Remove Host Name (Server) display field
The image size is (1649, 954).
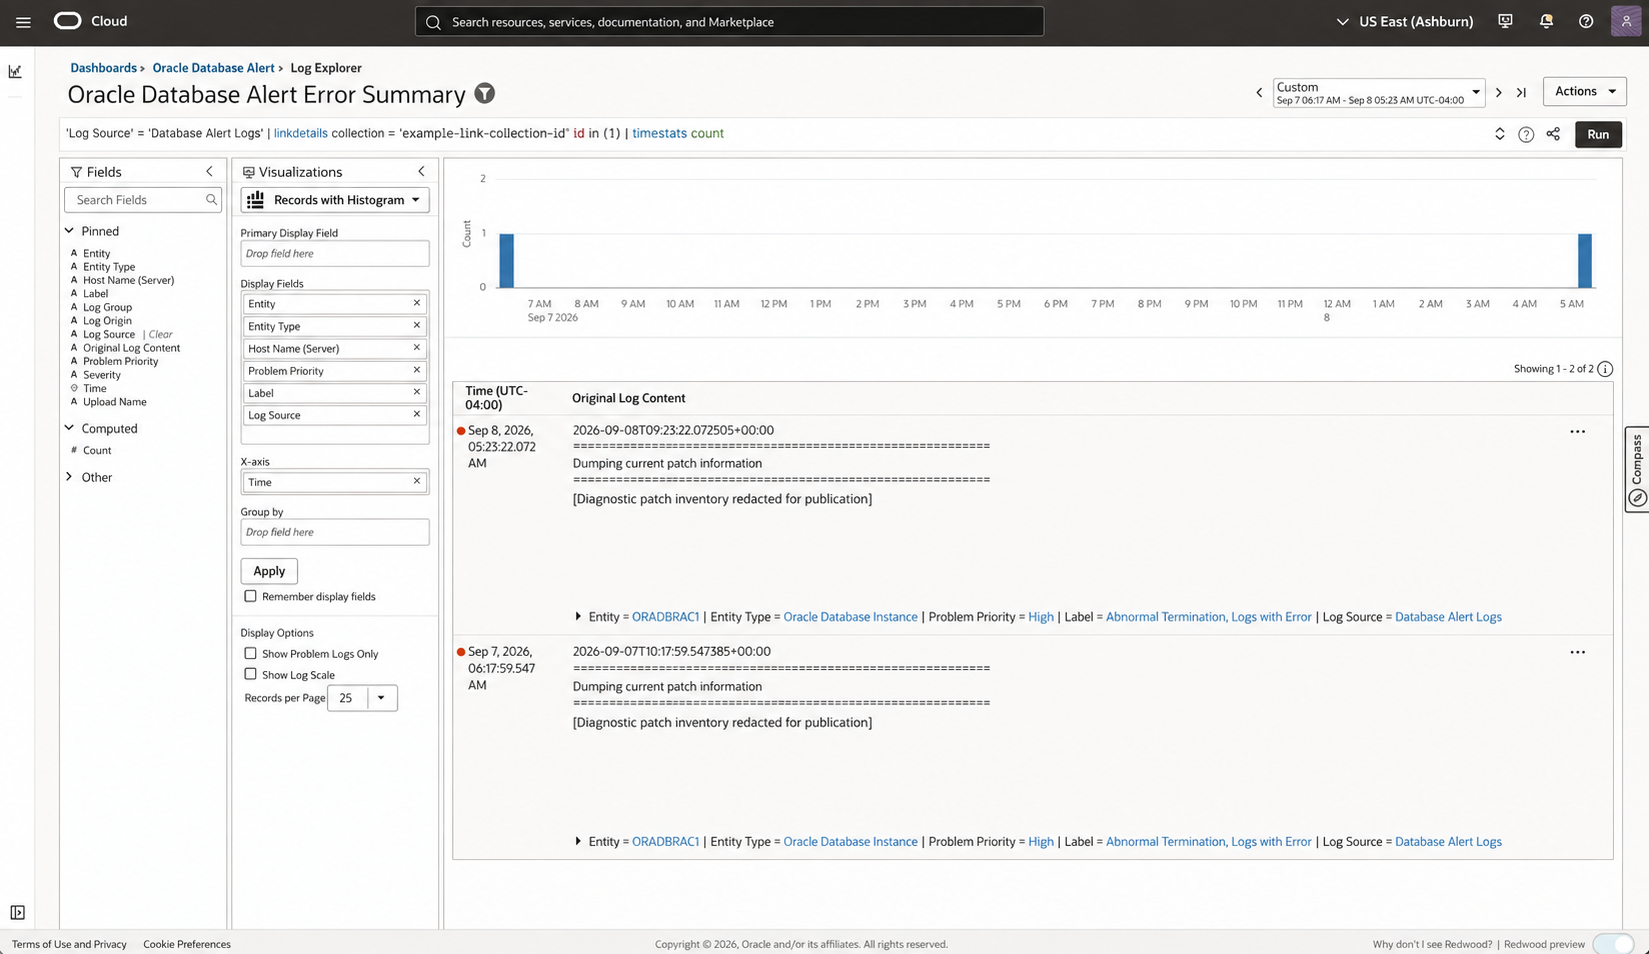(417, 347)
